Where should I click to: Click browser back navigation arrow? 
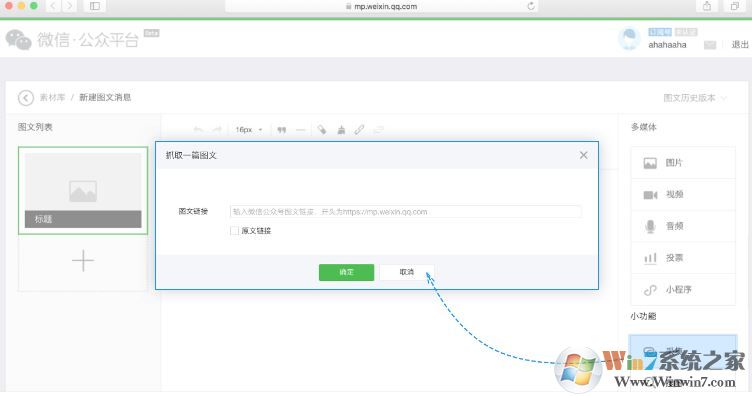click(53, 6)
